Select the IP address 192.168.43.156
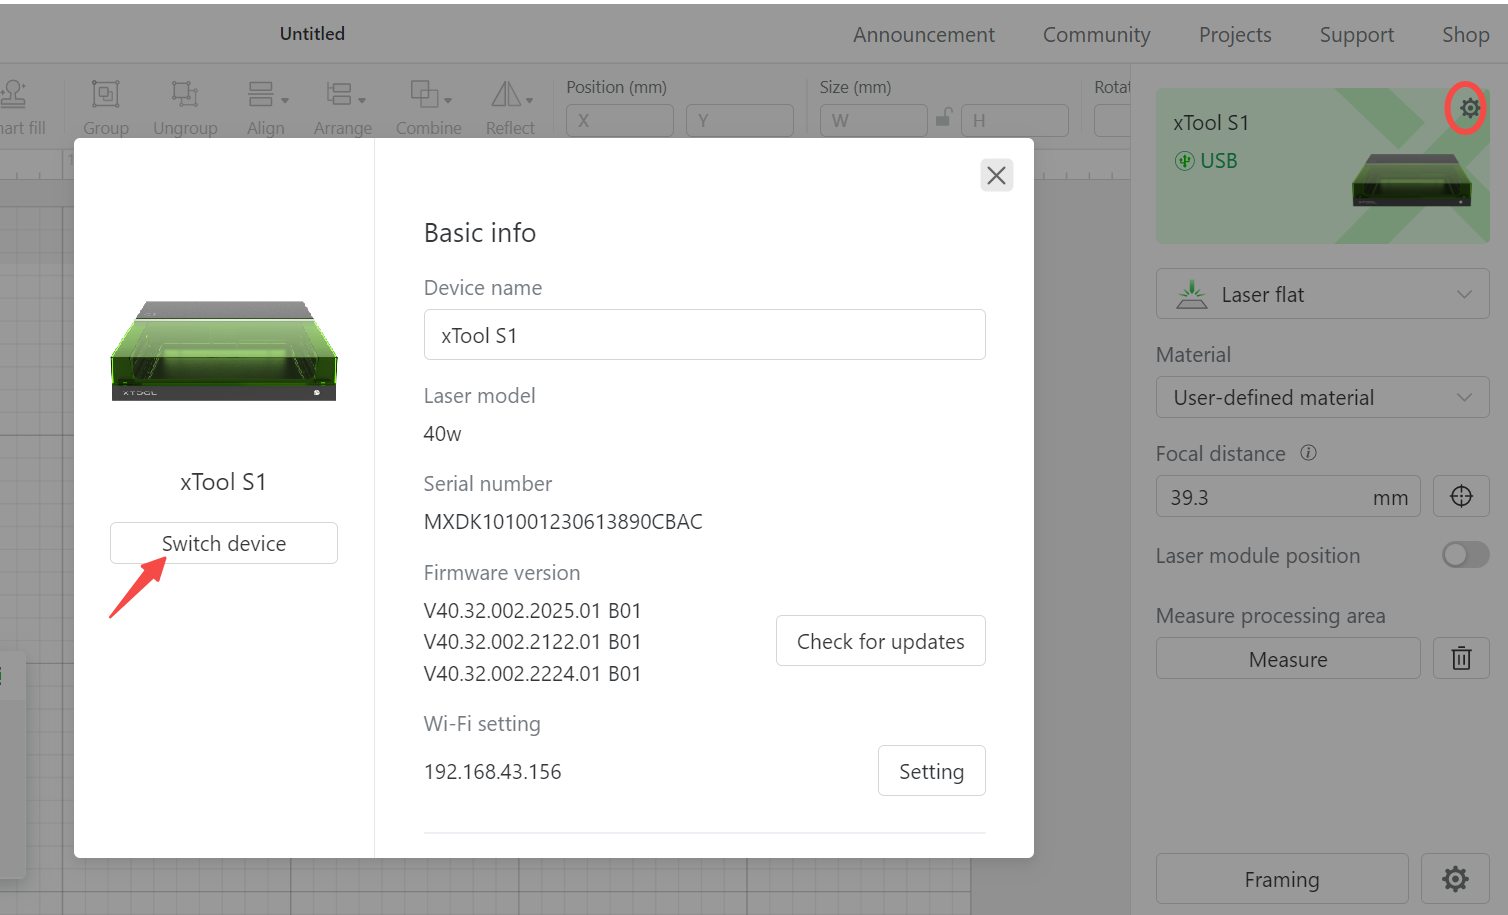Image resolution: width=1508 pixels, height=915 pixels. click(492, 771)
